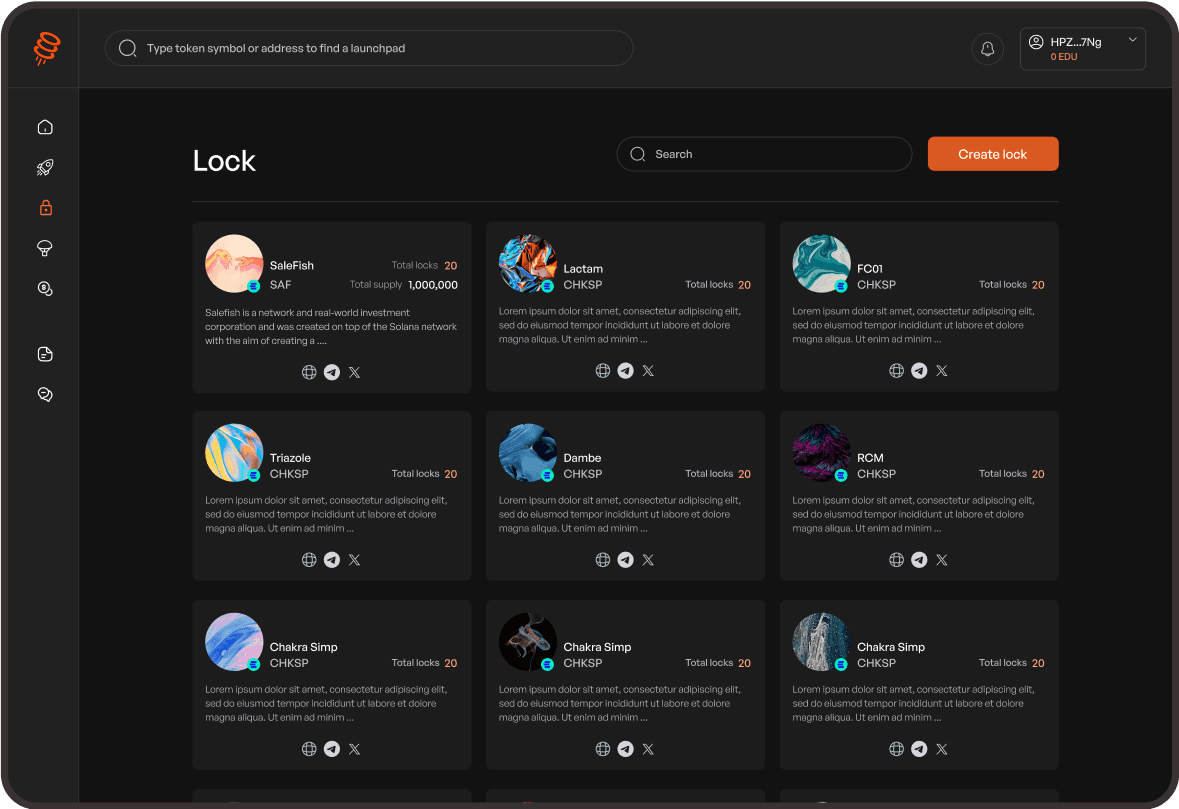Viewport: 1179px width, 809px height.
Task: Click the SaleFish token avatar image
Action: (234, 263)
